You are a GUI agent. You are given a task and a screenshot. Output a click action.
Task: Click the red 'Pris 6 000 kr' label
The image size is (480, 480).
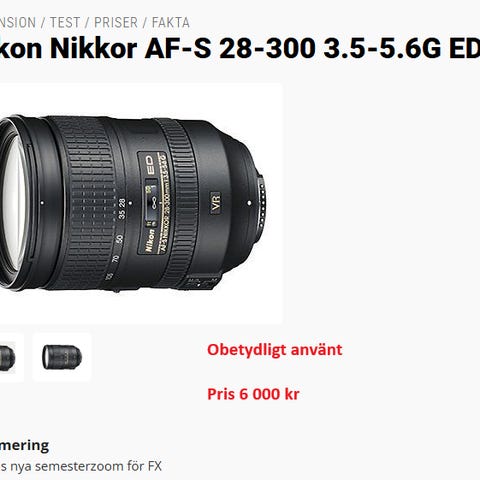(253, 394)
